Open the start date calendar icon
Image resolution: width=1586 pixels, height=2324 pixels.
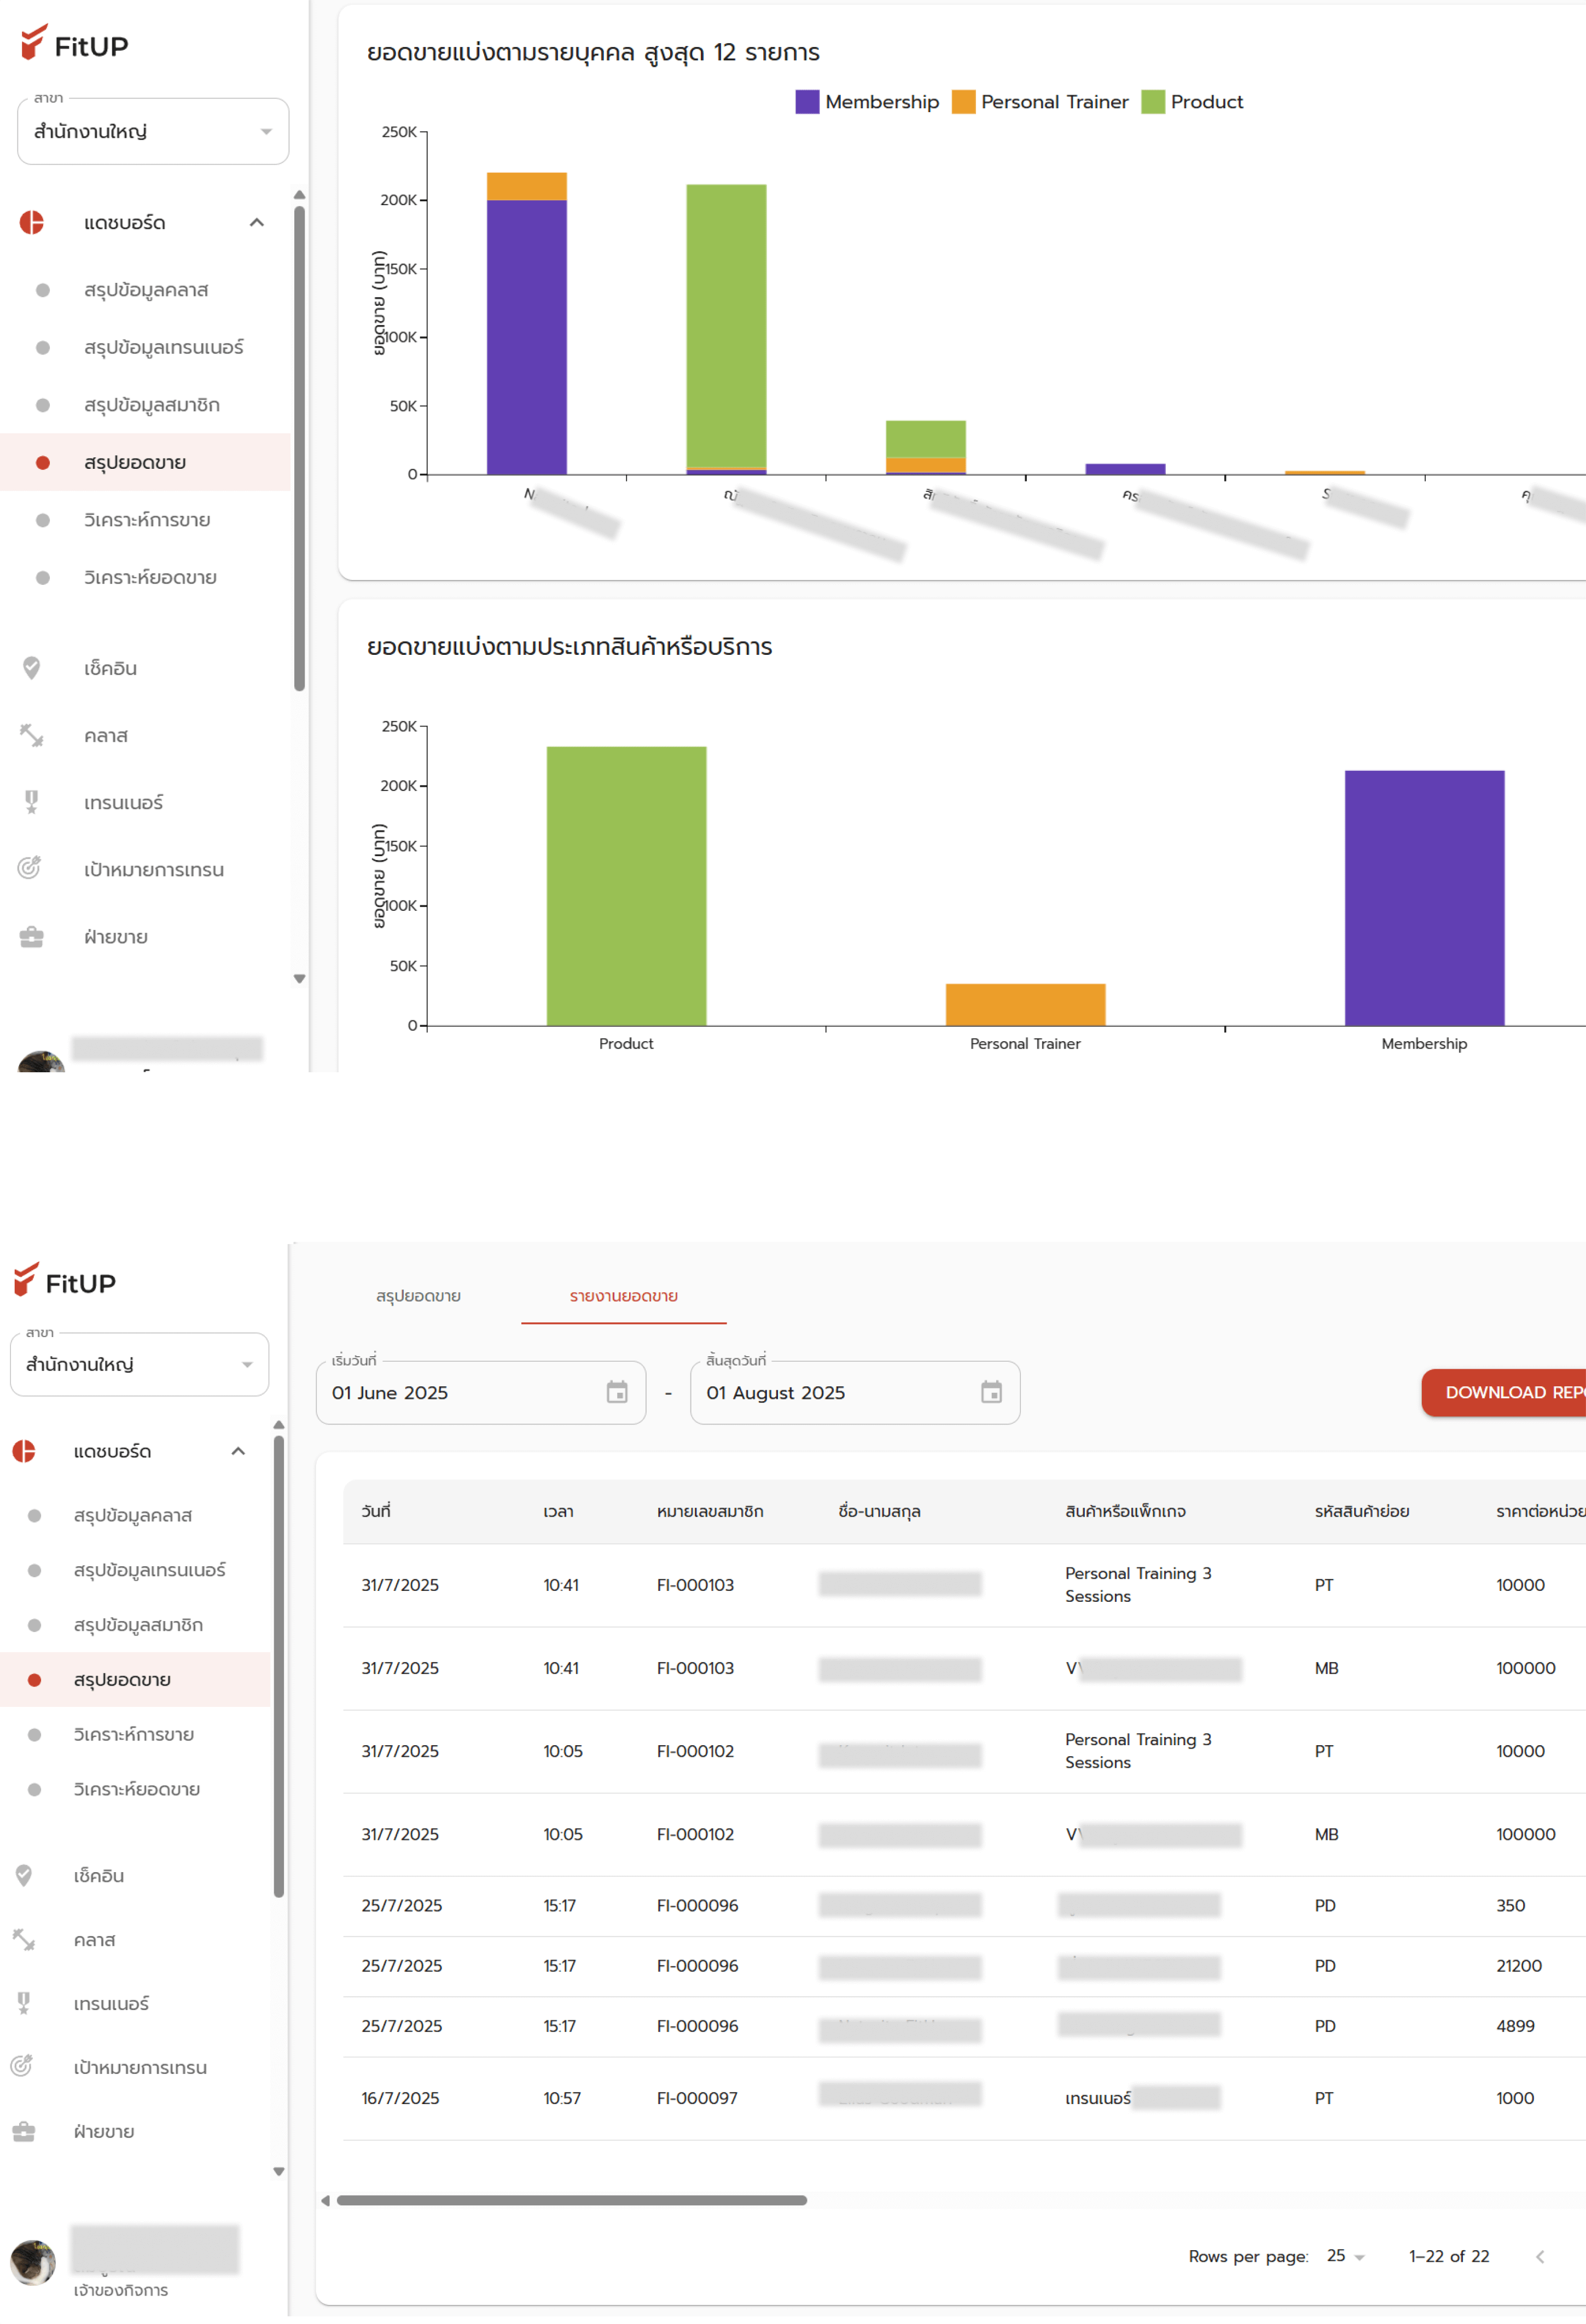point(617,1392)
